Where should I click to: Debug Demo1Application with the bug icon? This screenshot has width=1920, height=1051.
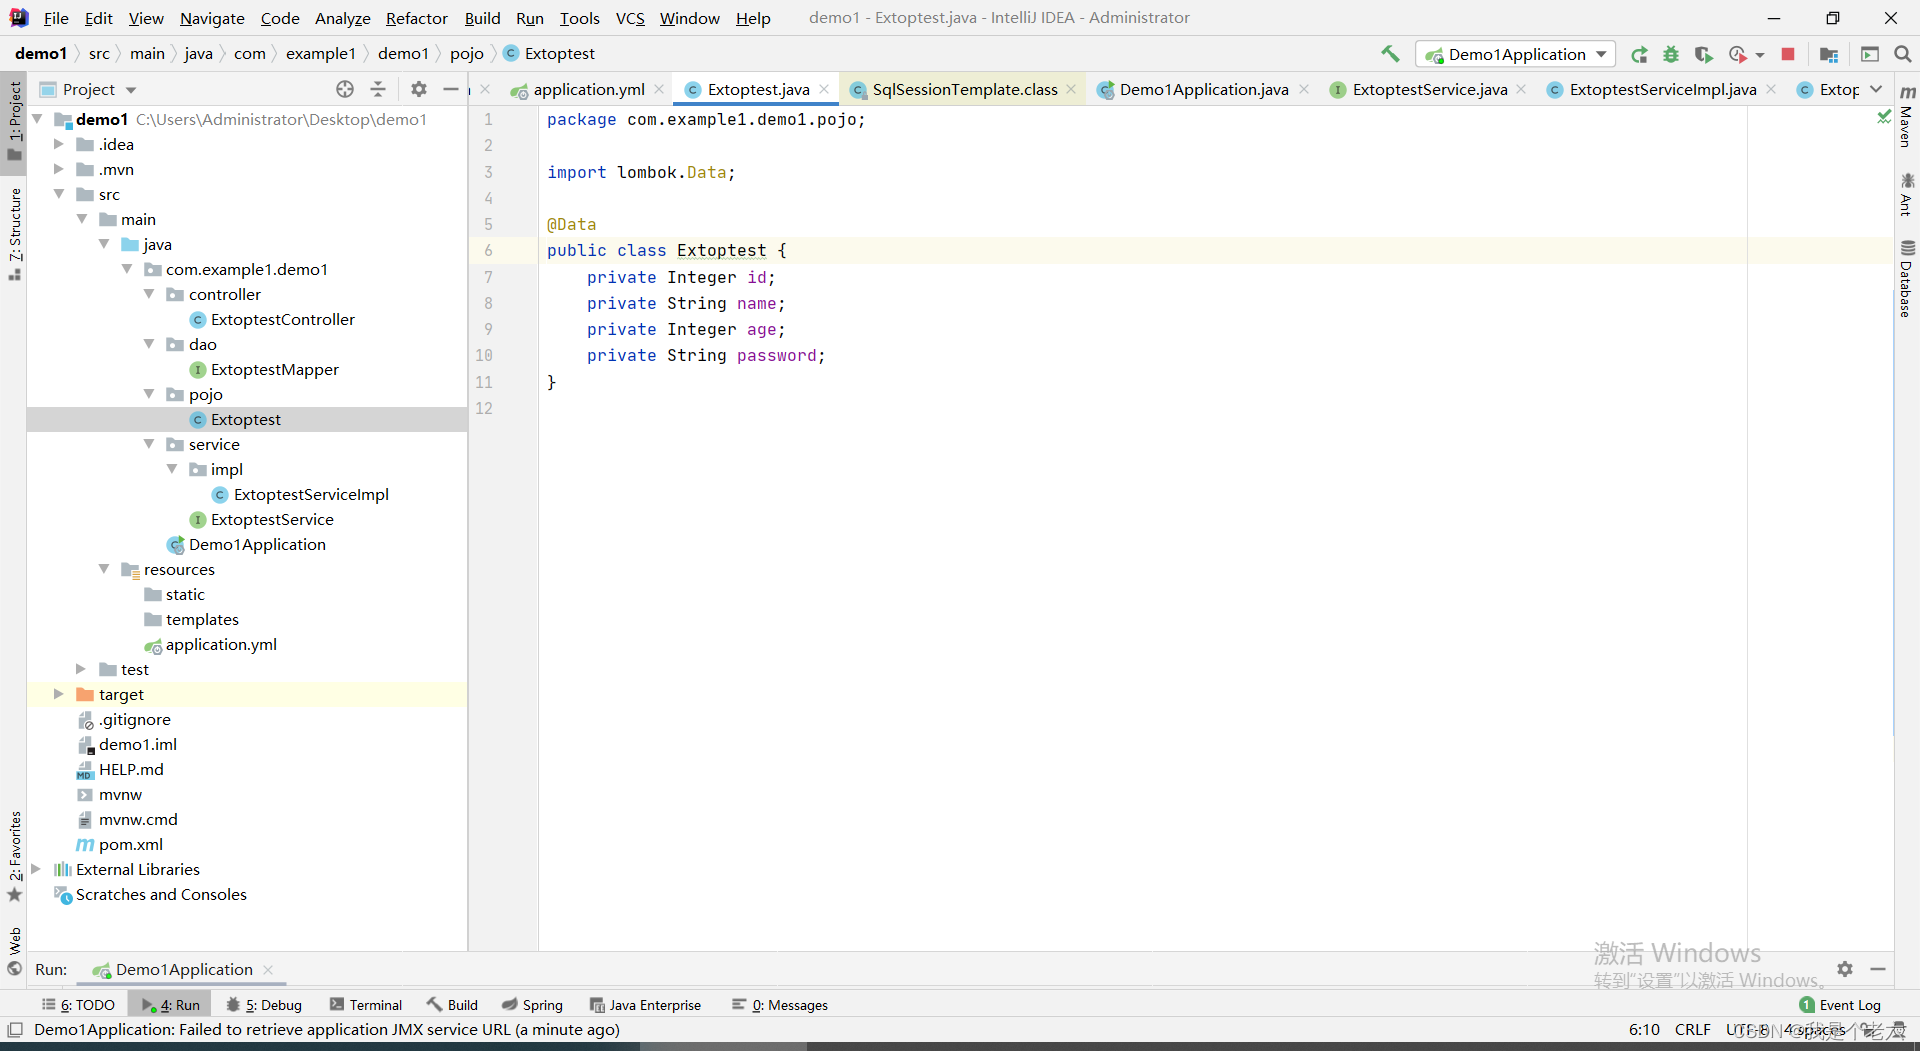1671,55
